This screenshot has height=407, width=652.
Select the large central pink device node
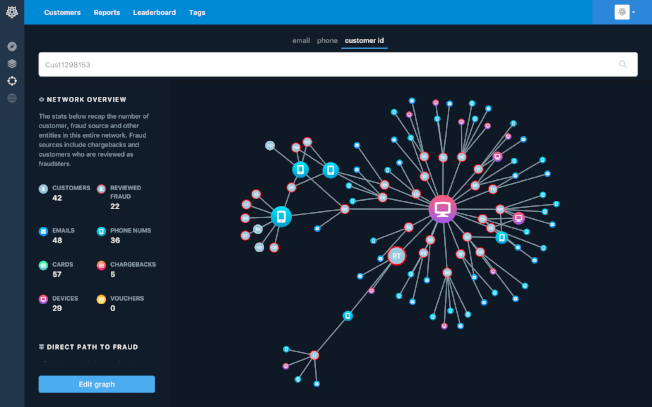click(x=443, y=209)
